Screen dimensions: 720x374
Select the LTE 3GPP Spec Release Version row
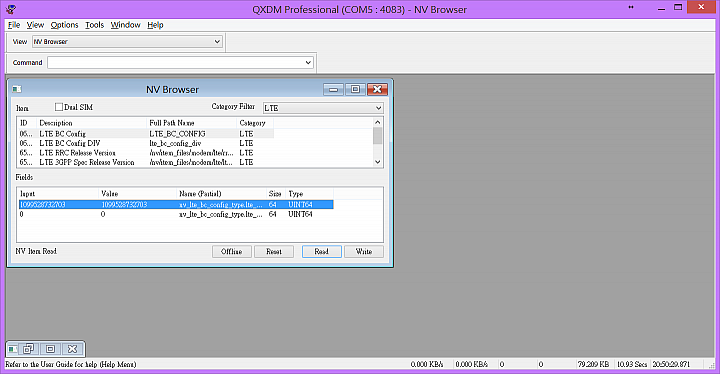[x=146, y=162]
